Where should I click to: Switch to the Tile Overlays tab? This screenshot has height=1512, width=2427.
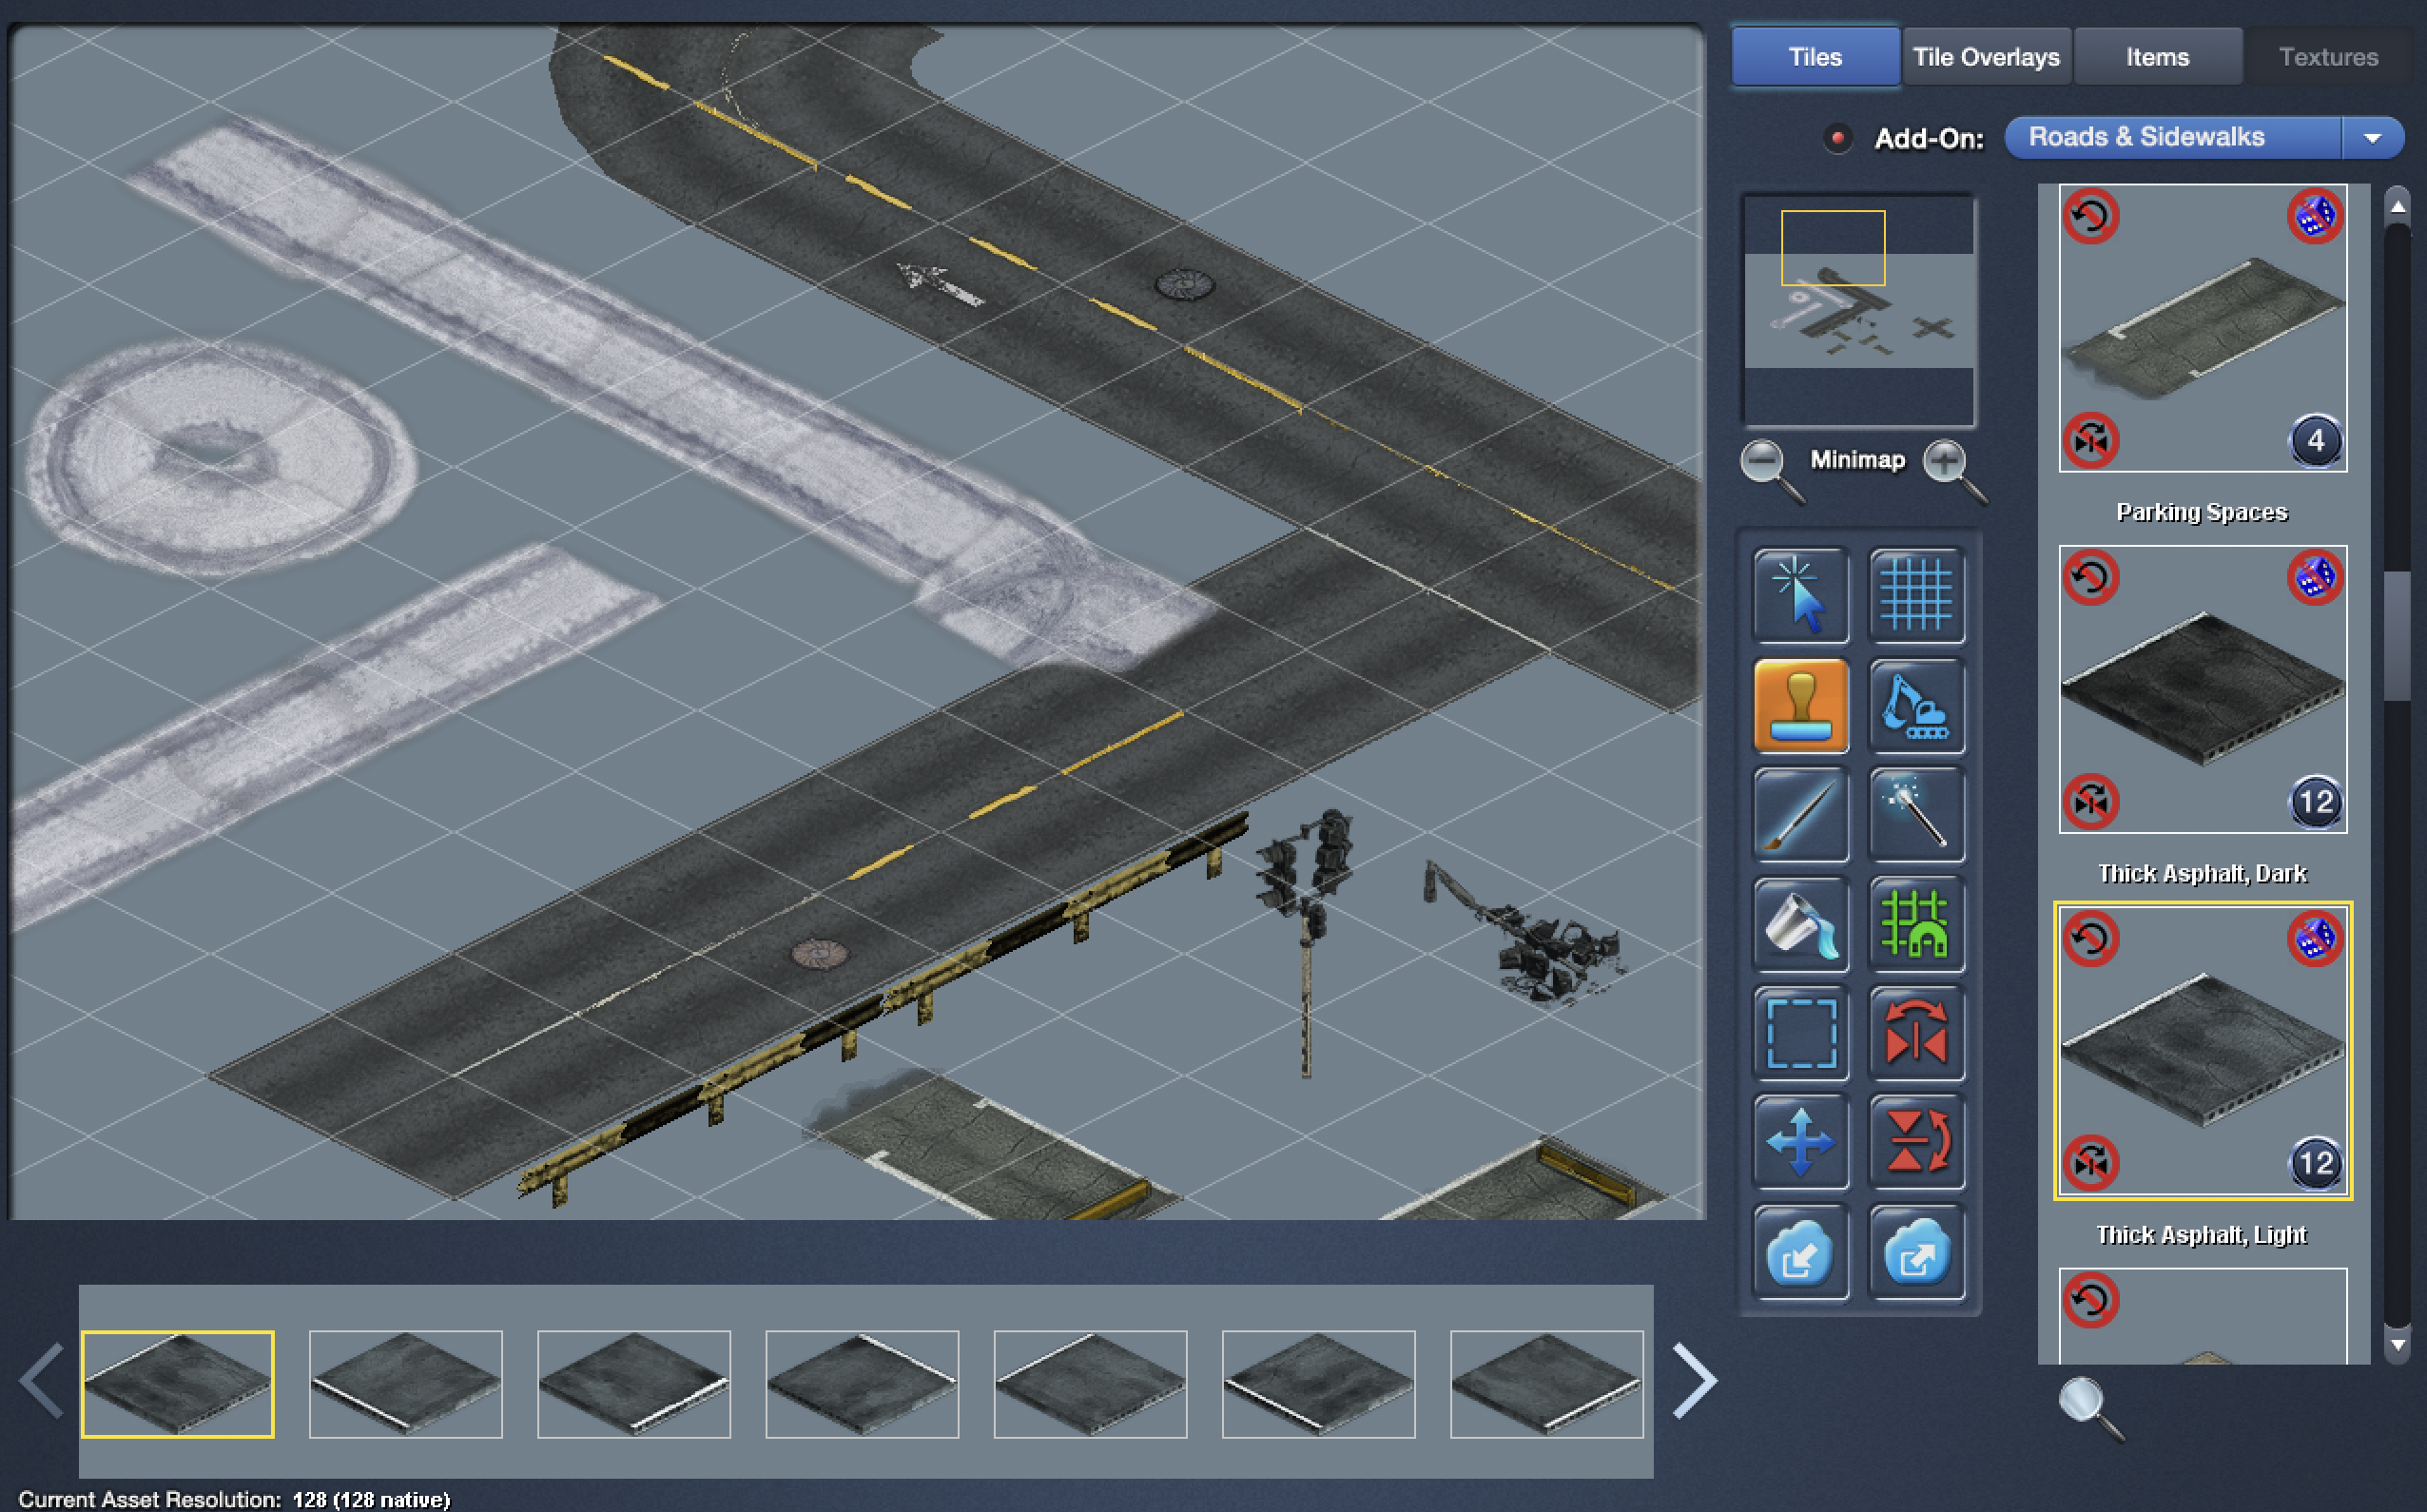point(1986,57)
